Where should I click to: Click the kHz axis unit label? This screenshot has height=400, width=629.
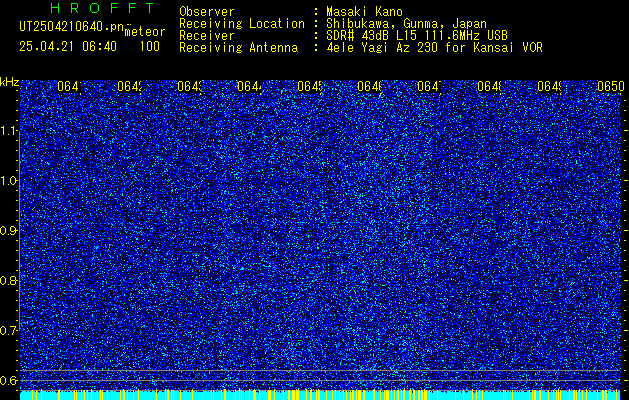point(10,83)
